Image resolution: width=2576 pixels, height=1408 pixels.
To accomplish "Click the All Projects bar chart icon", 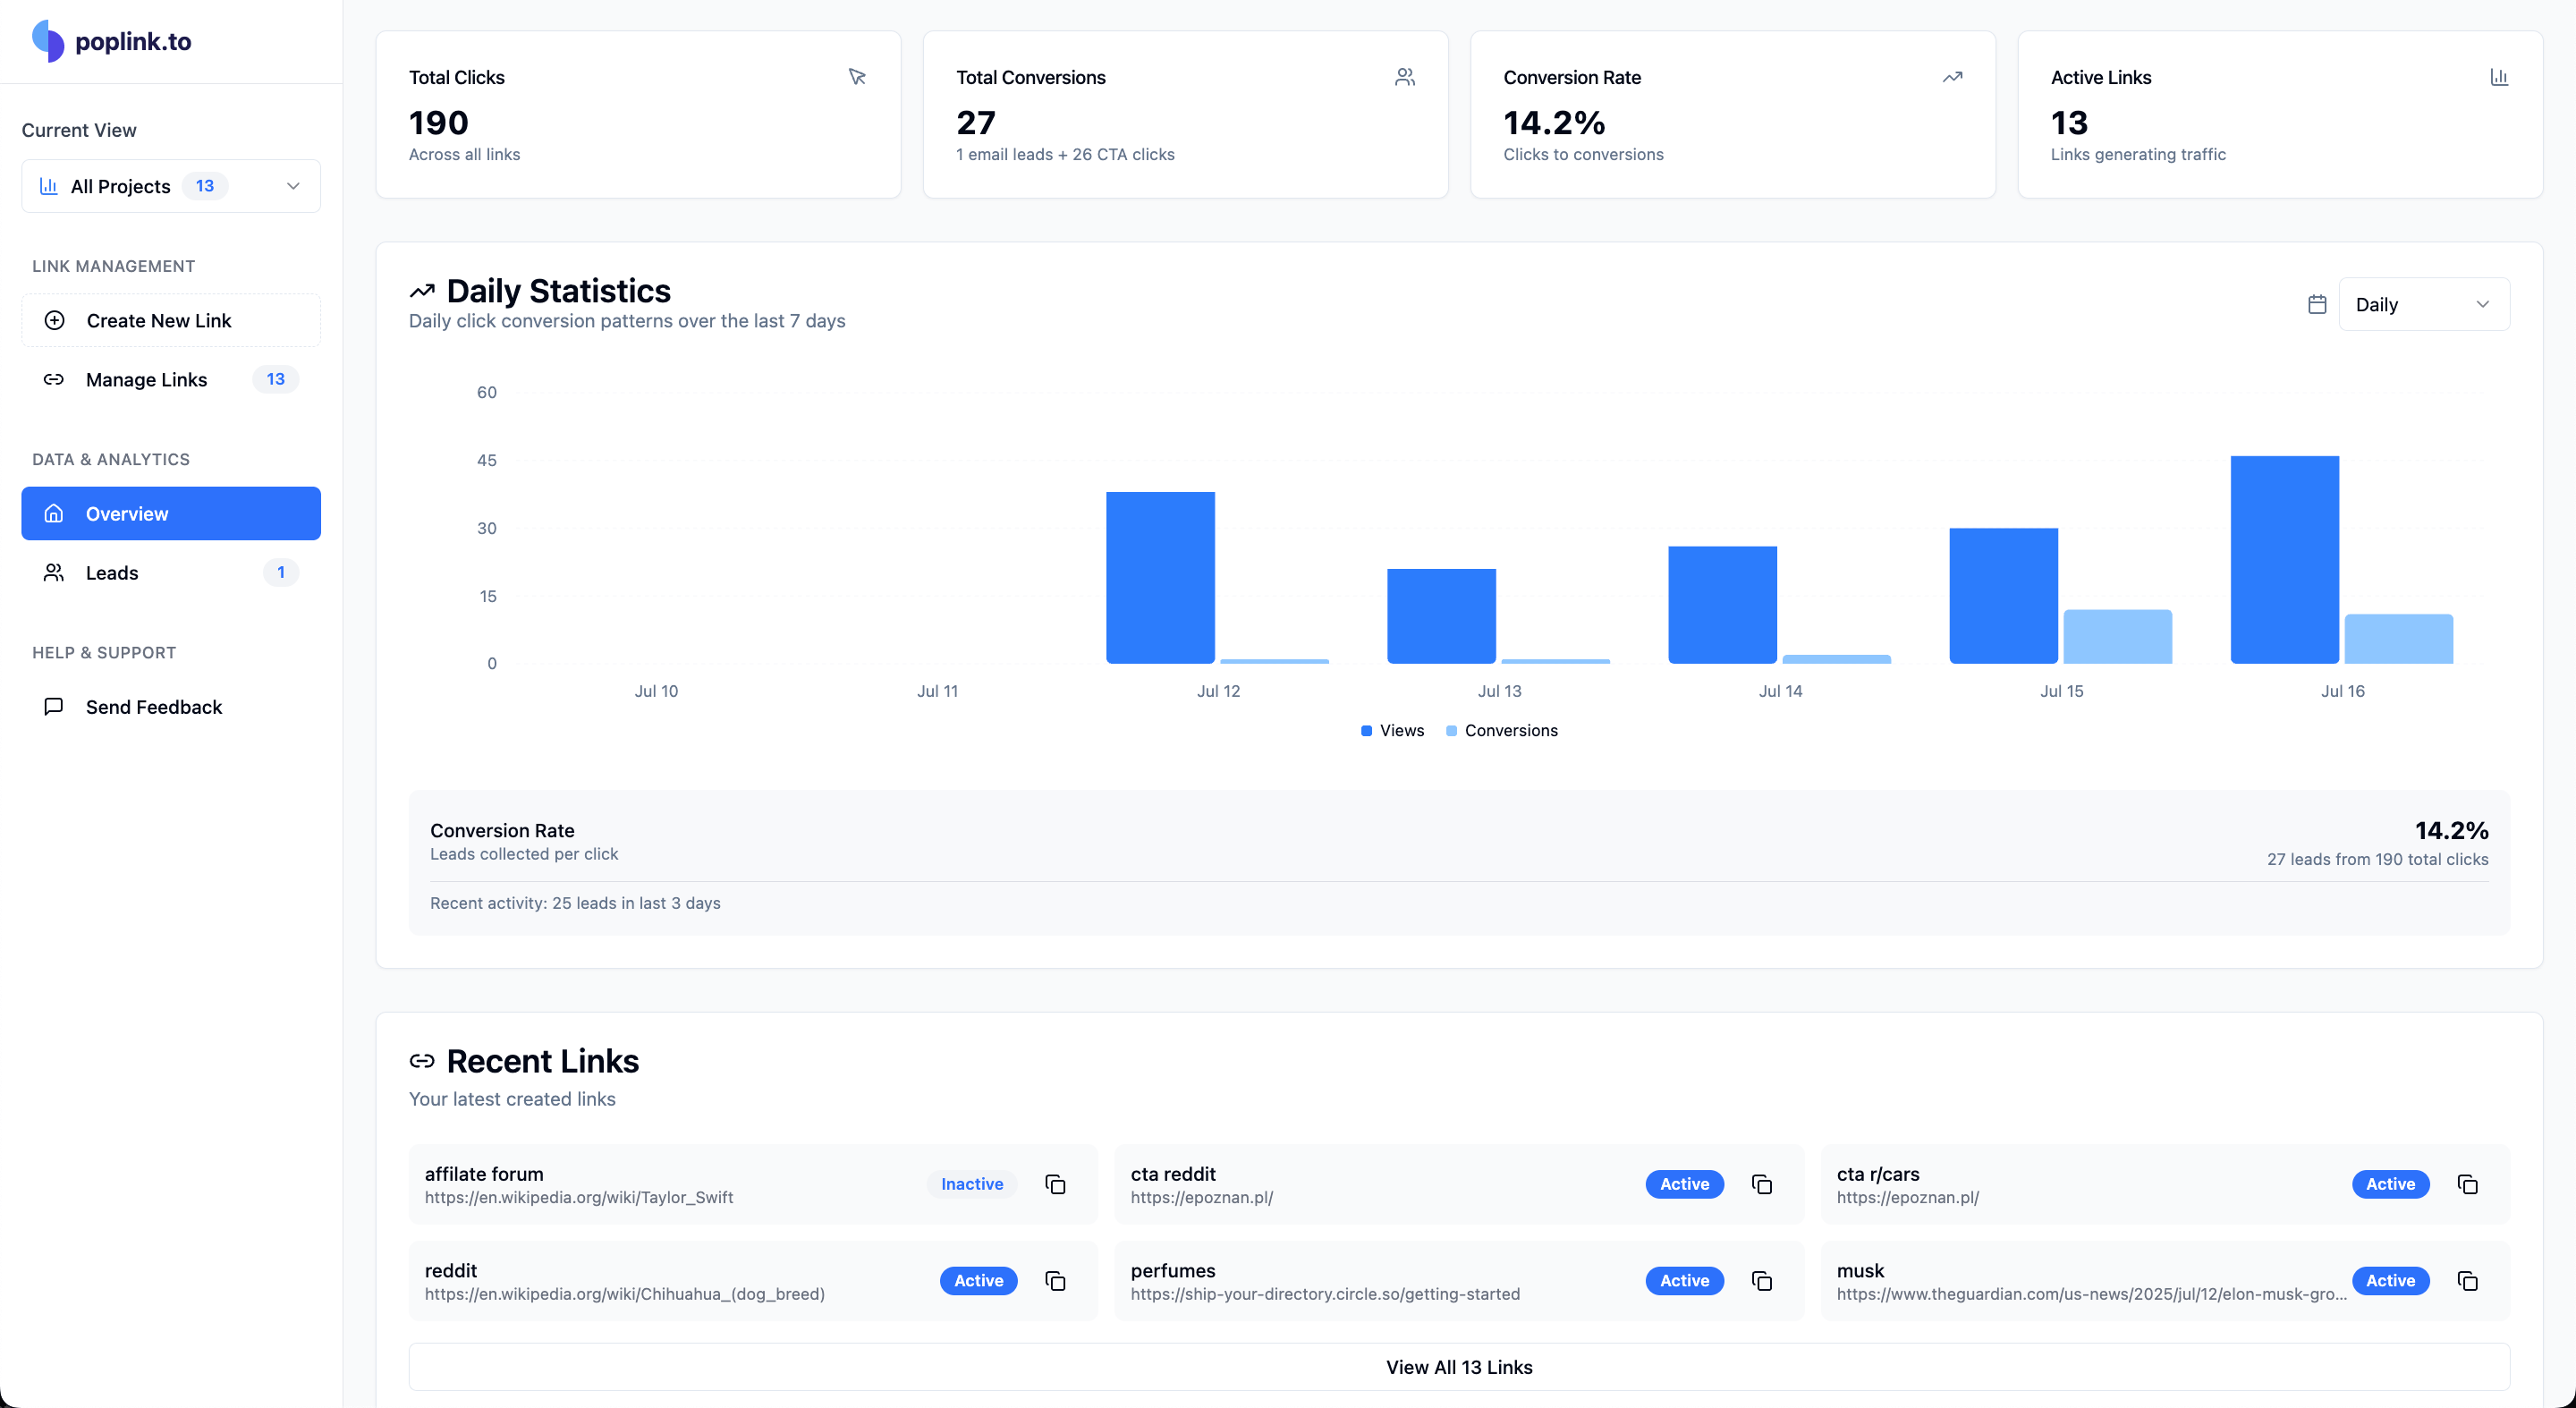I will (48, 186).
